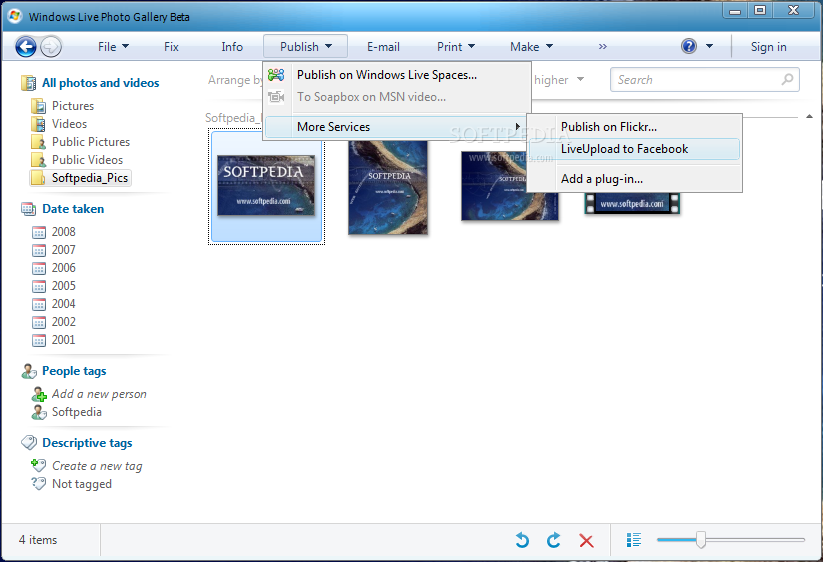Click Add a new person link
This screenshot has height=562, width=823.
(99, 394)
